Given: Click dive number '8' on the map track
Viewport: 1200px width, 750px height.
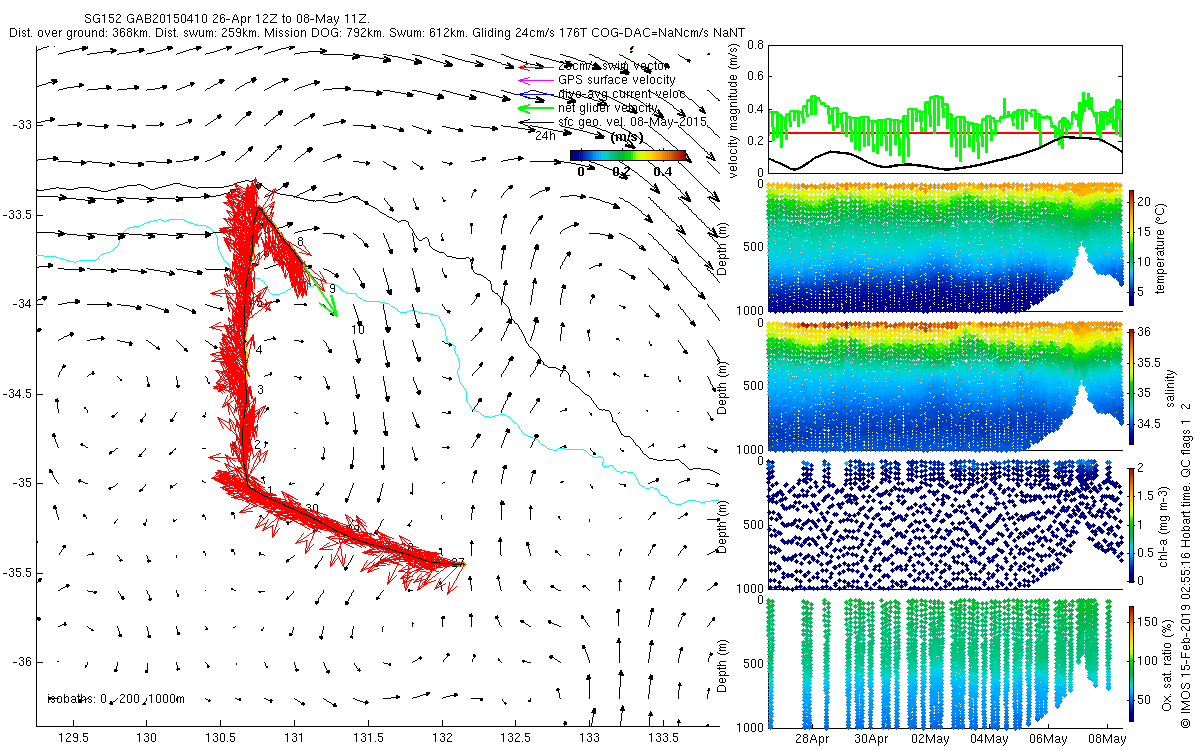Looking at the screenshot, I should [x=300, y=242].
